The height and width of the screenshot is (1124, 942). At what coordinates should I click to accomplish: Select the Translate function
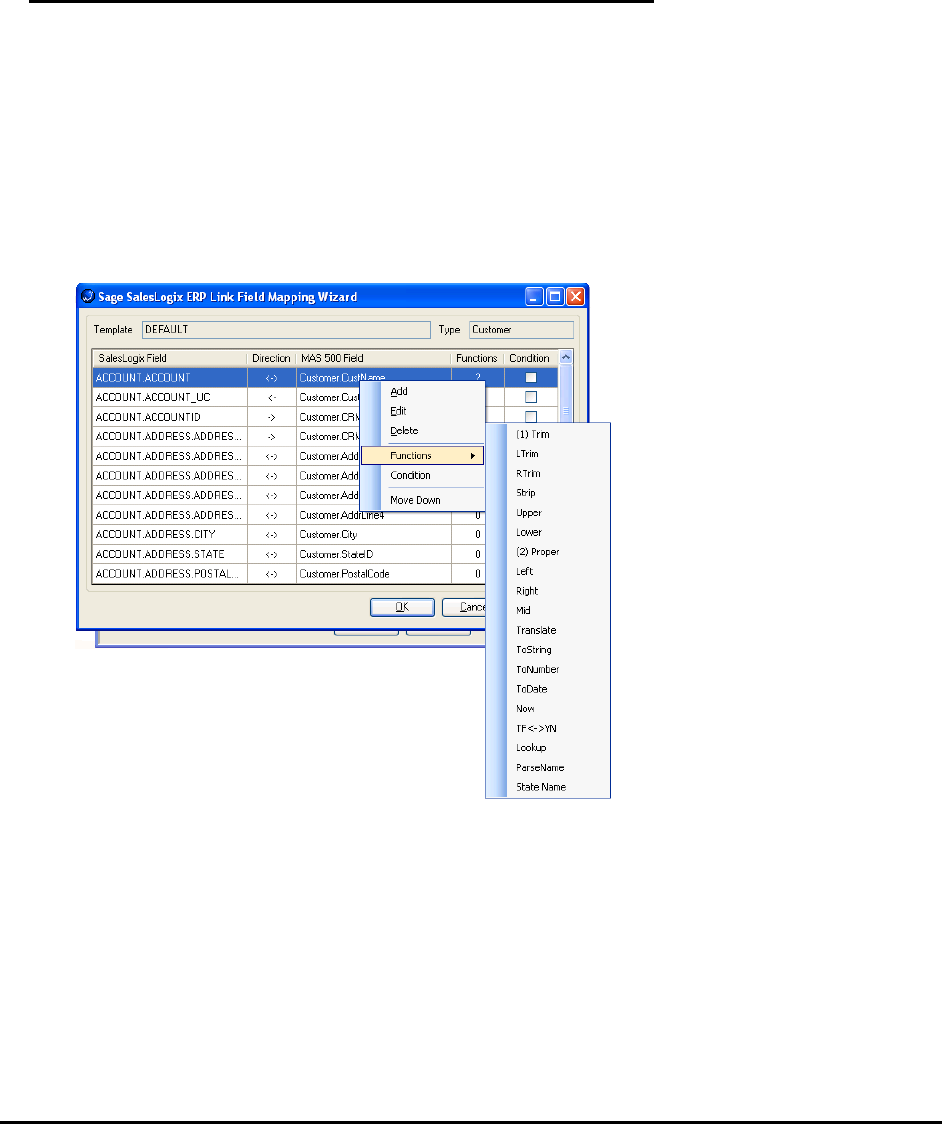point(548,630)
